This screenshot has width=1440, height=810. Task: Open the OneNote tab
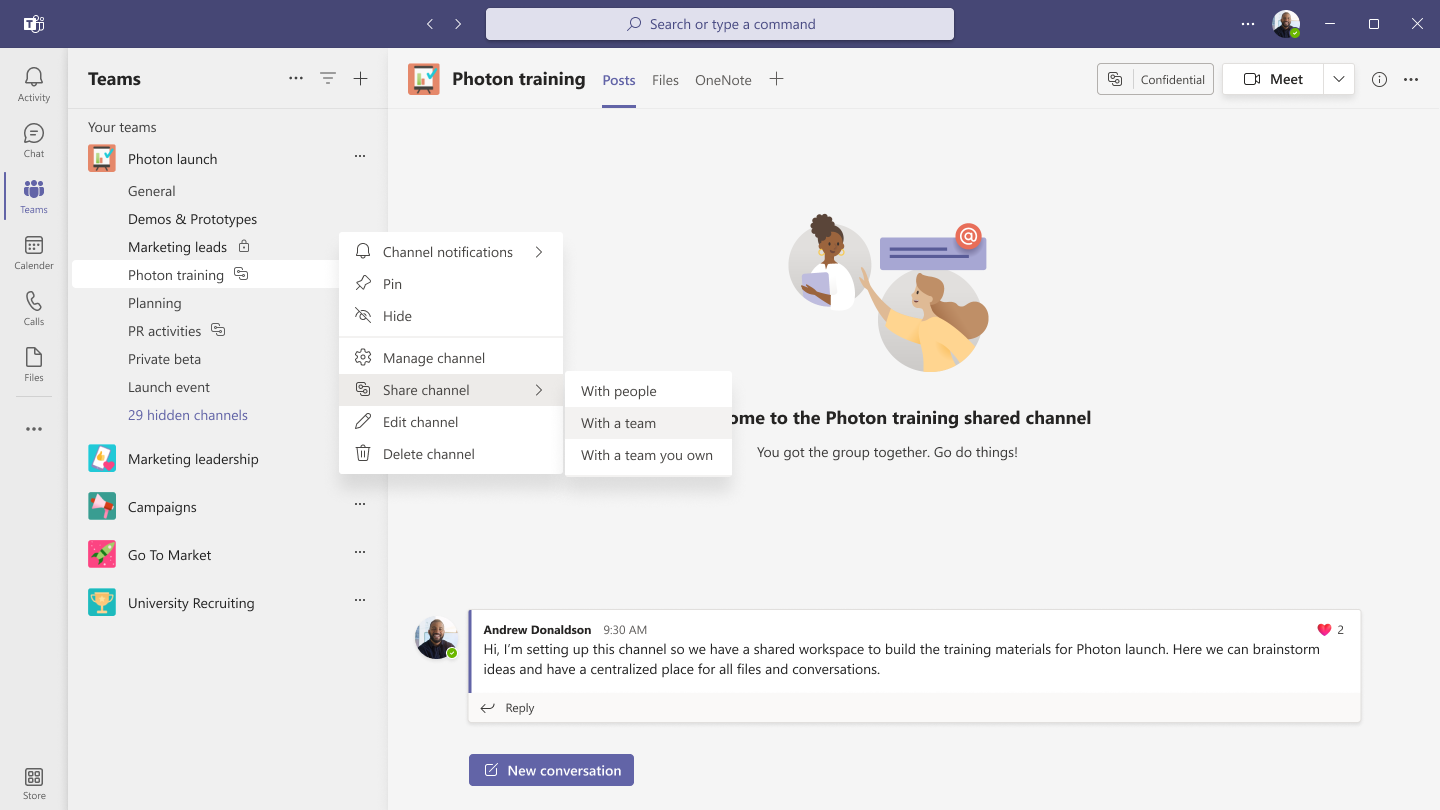point(723,80)
